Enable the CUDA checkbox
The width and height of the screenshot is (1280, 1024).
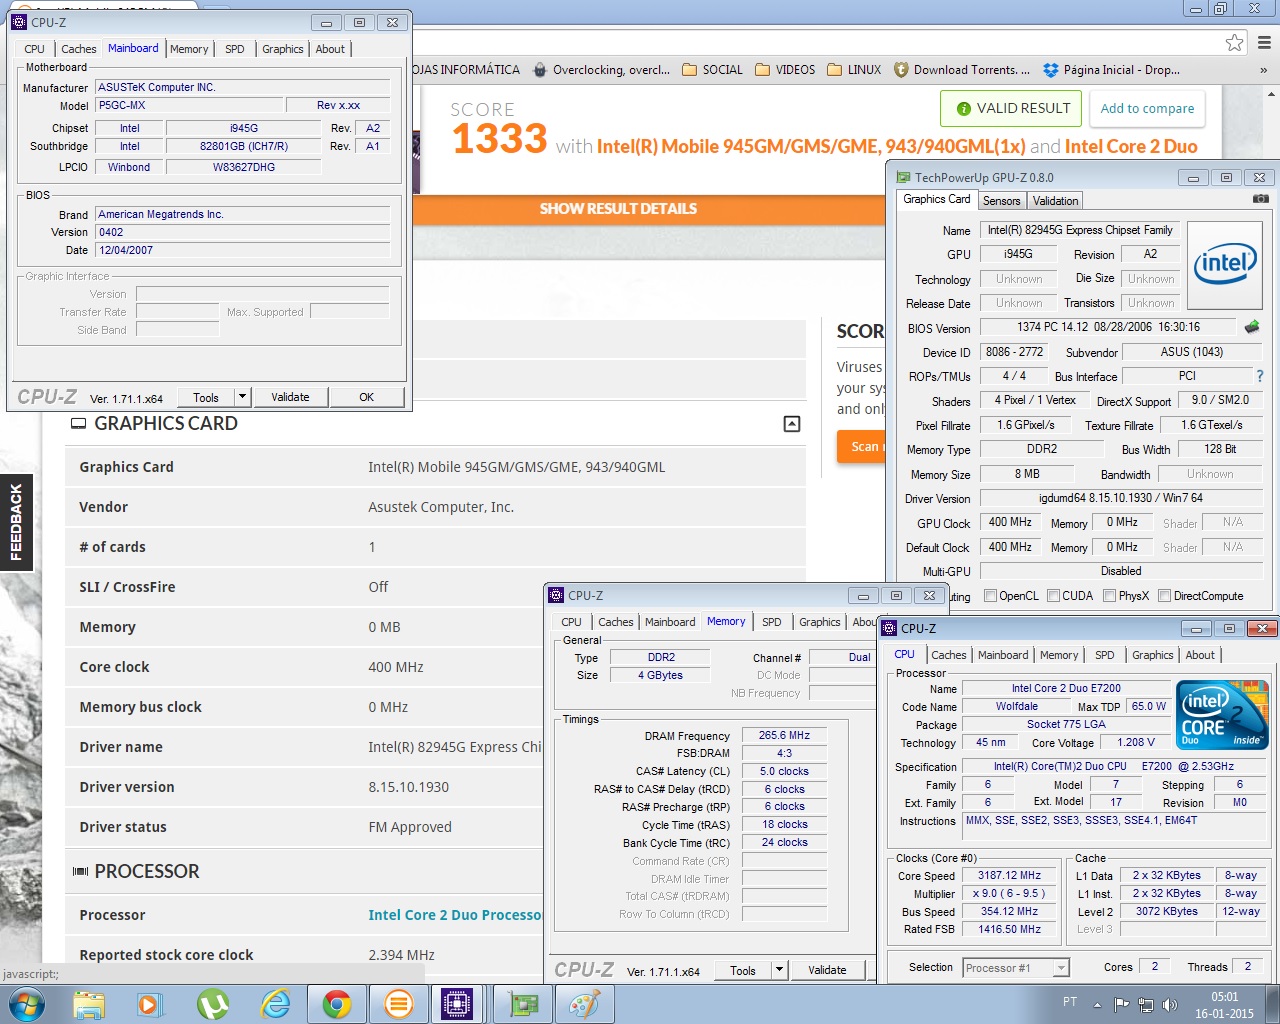tap(1053, 596)
